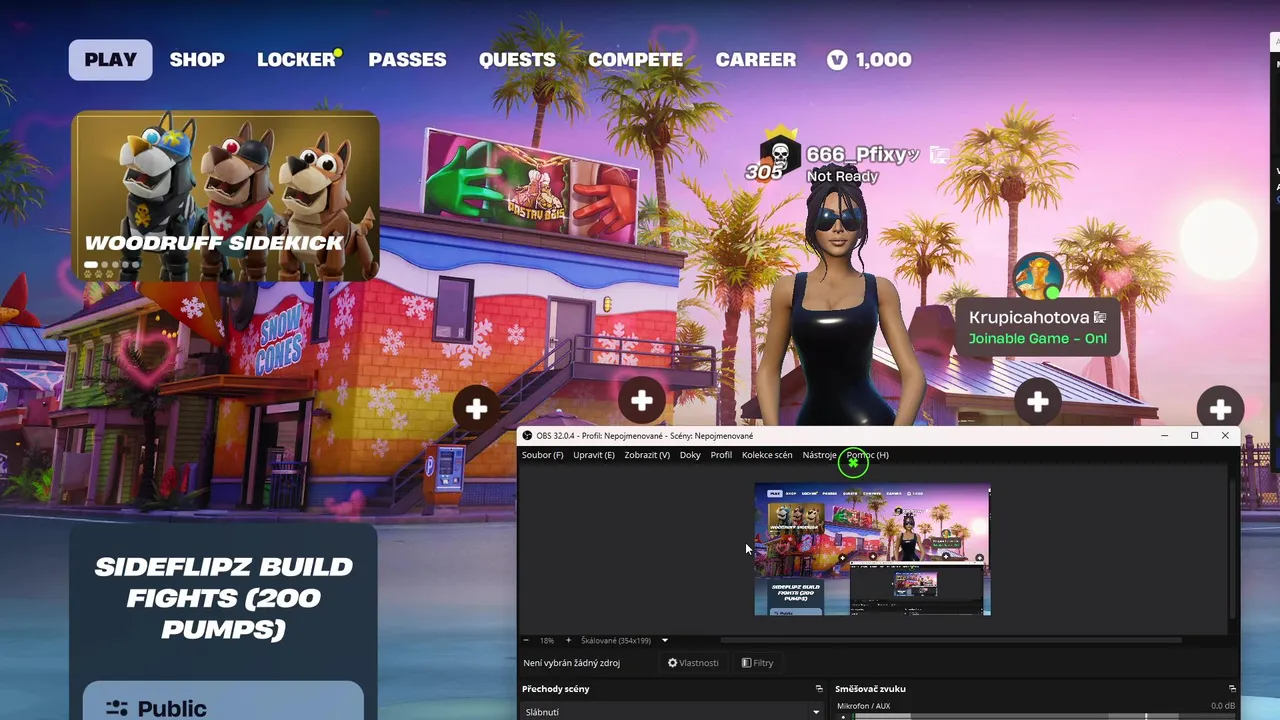Open the Profil menu in OBS

pos(721,455)
